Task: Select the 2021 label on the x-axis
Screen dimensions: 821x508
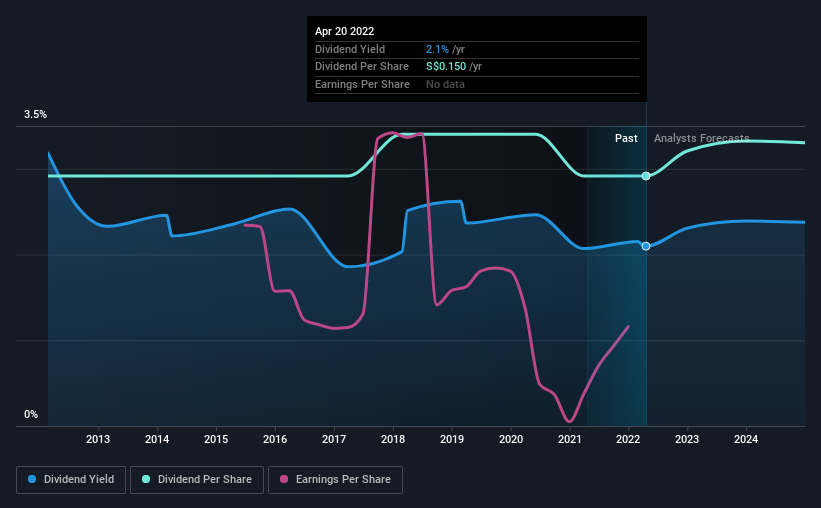Action: tap(570, 439)
